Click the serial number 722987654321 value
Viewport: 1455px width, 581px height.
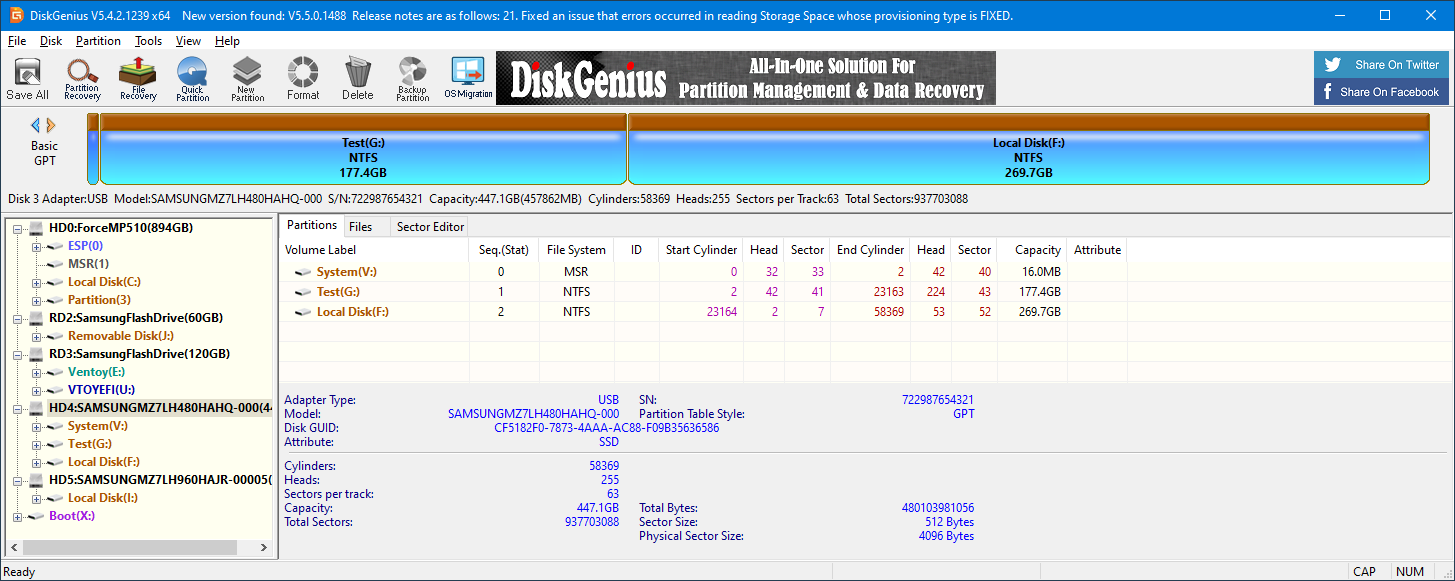(938, 400)
